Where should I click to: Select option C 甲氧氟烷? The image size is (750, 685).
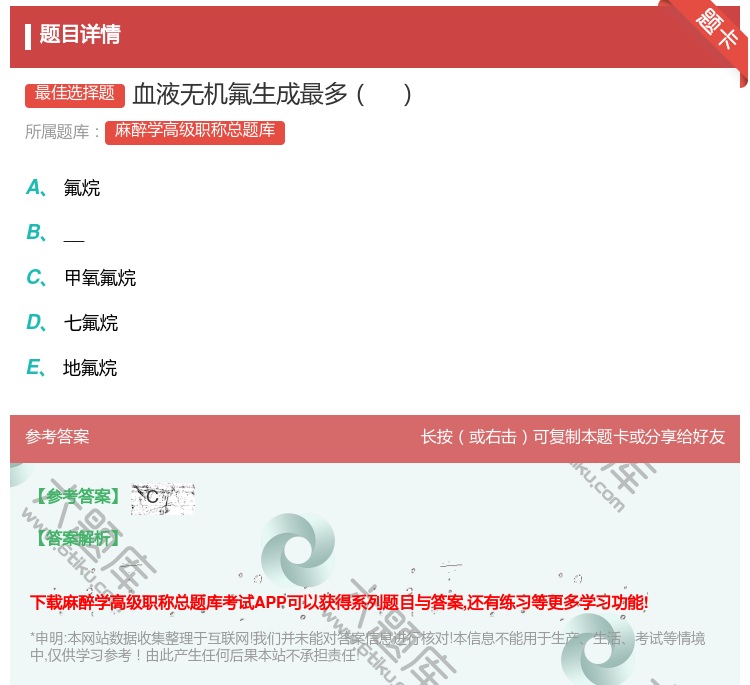[x=100, y=277]
